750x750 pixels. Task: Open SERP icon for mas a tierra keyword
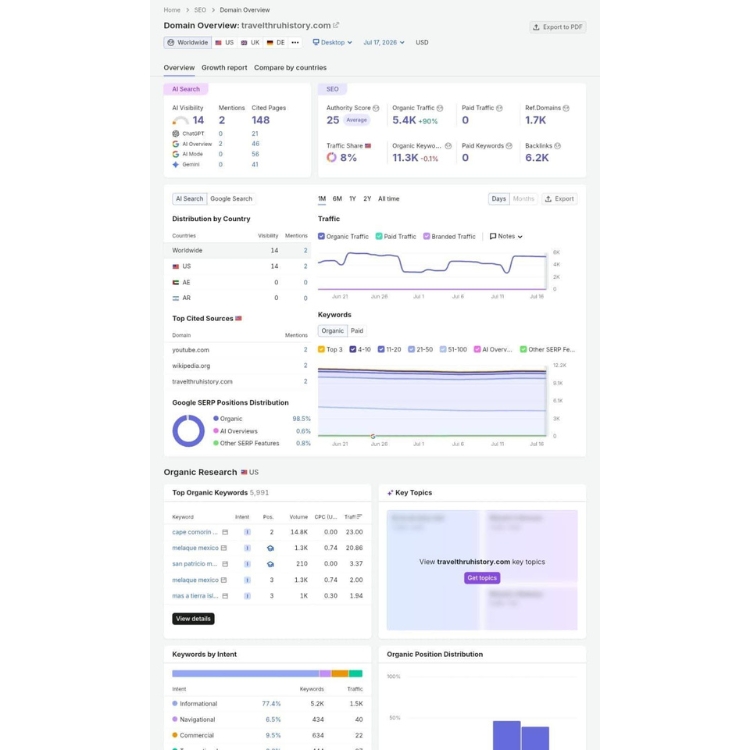tap(225, 596)
